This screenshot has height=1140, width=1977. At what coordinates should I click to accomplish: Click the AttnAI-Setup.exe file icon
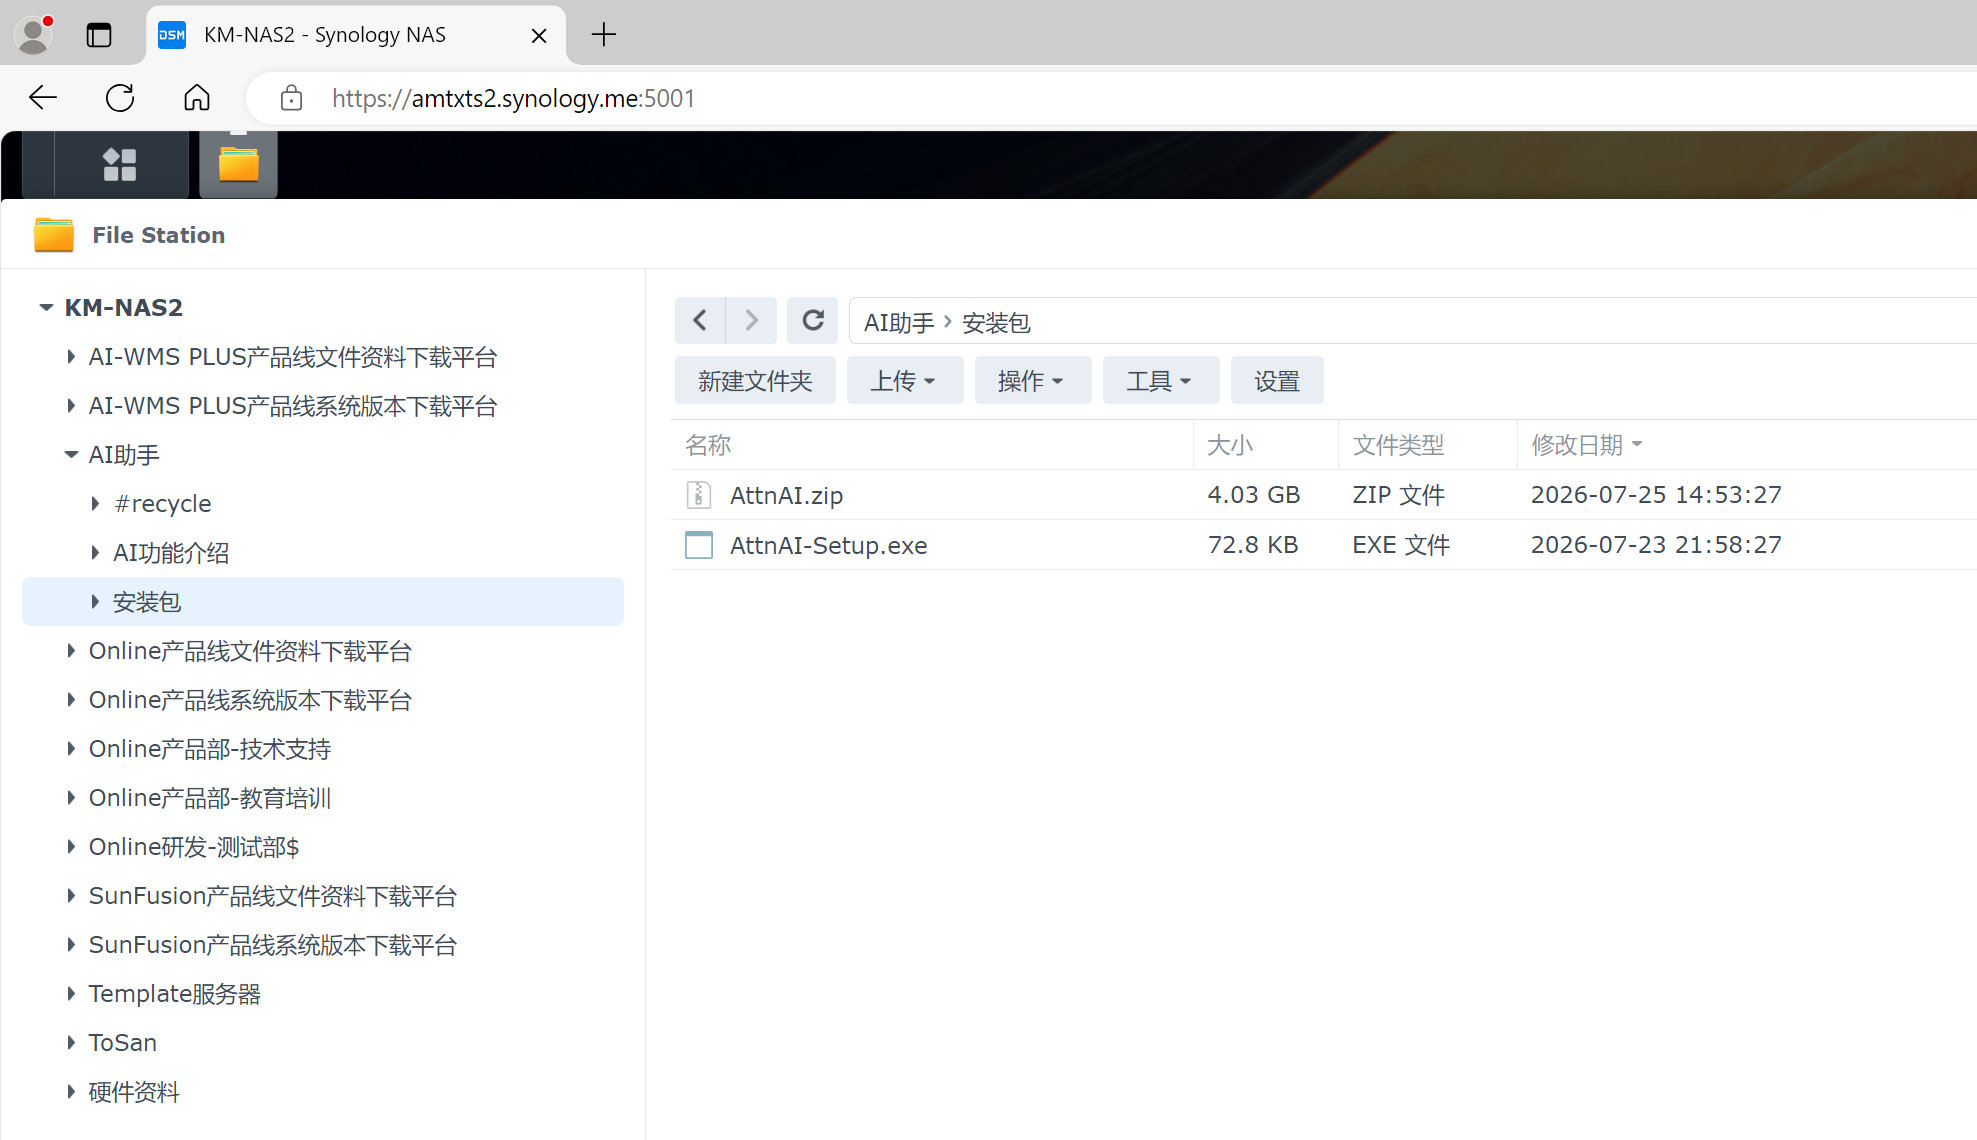[x=698, y=545]
